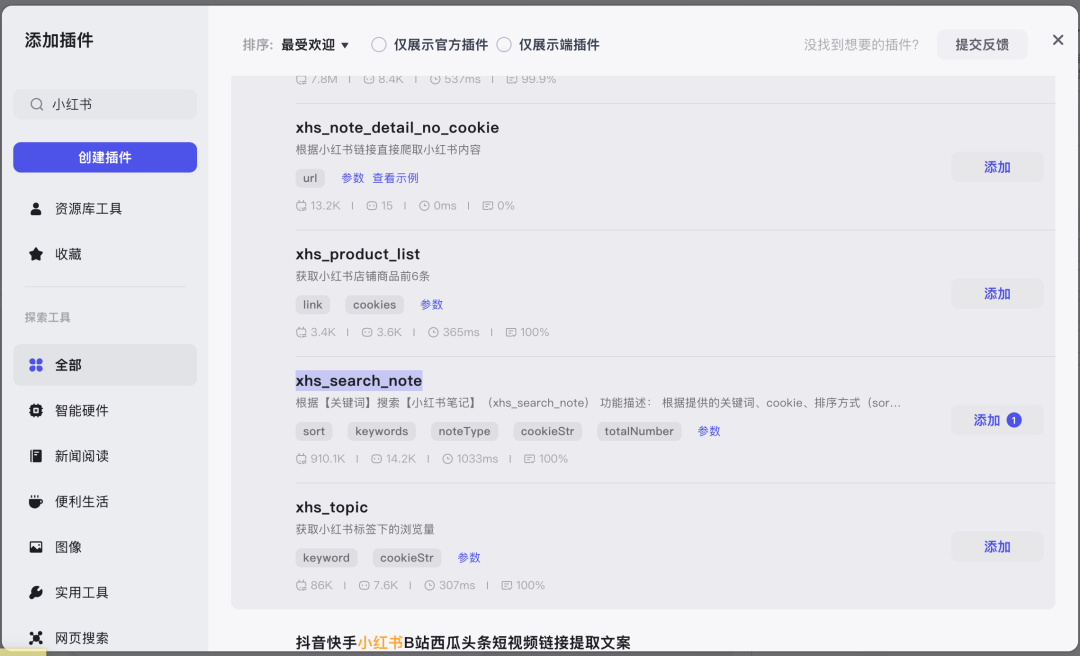Click the search field containing 小红书
The height and width of the screenshot is (656, 1080).
(x=105, y=105)
